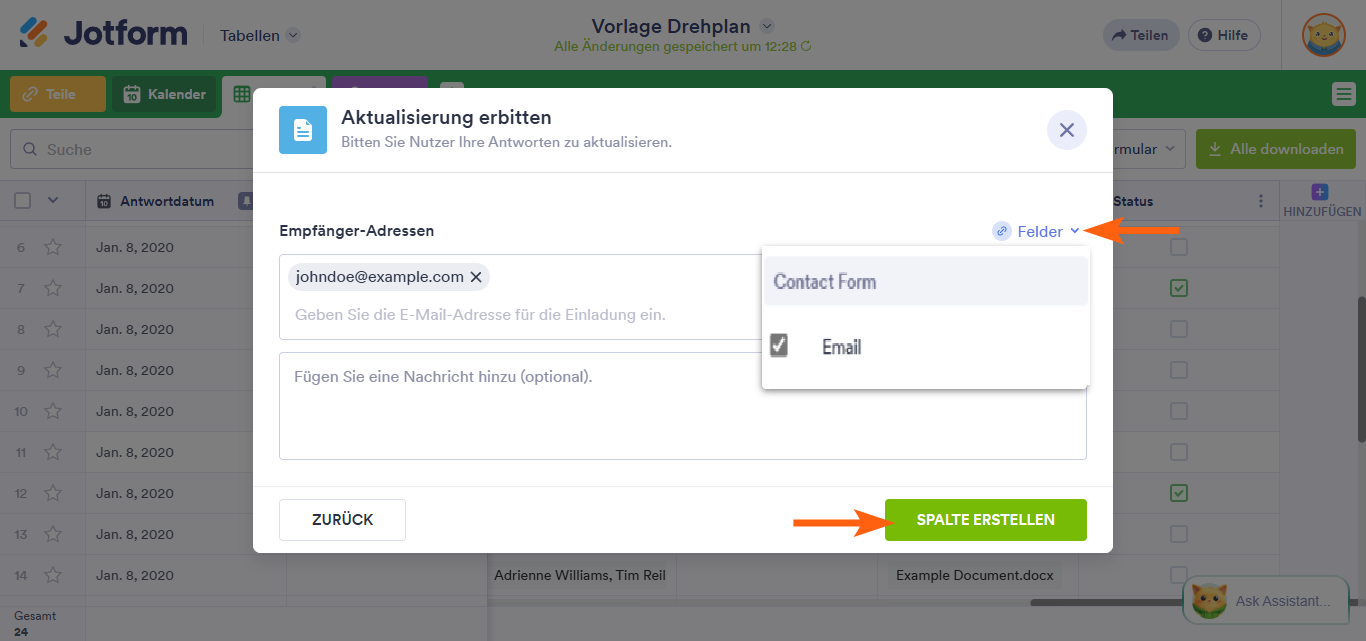Uncheck the Email field checkbox

(777, 346)
